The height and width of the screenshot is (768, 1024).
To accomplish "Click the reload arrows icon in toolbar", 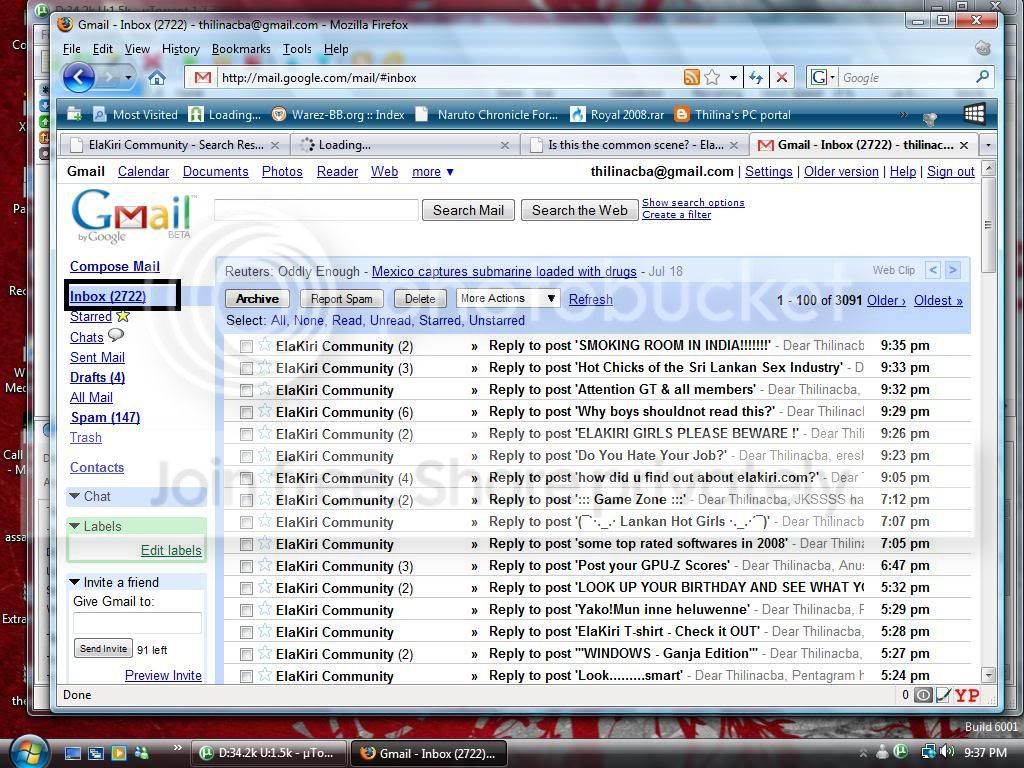I will point(756,78).
